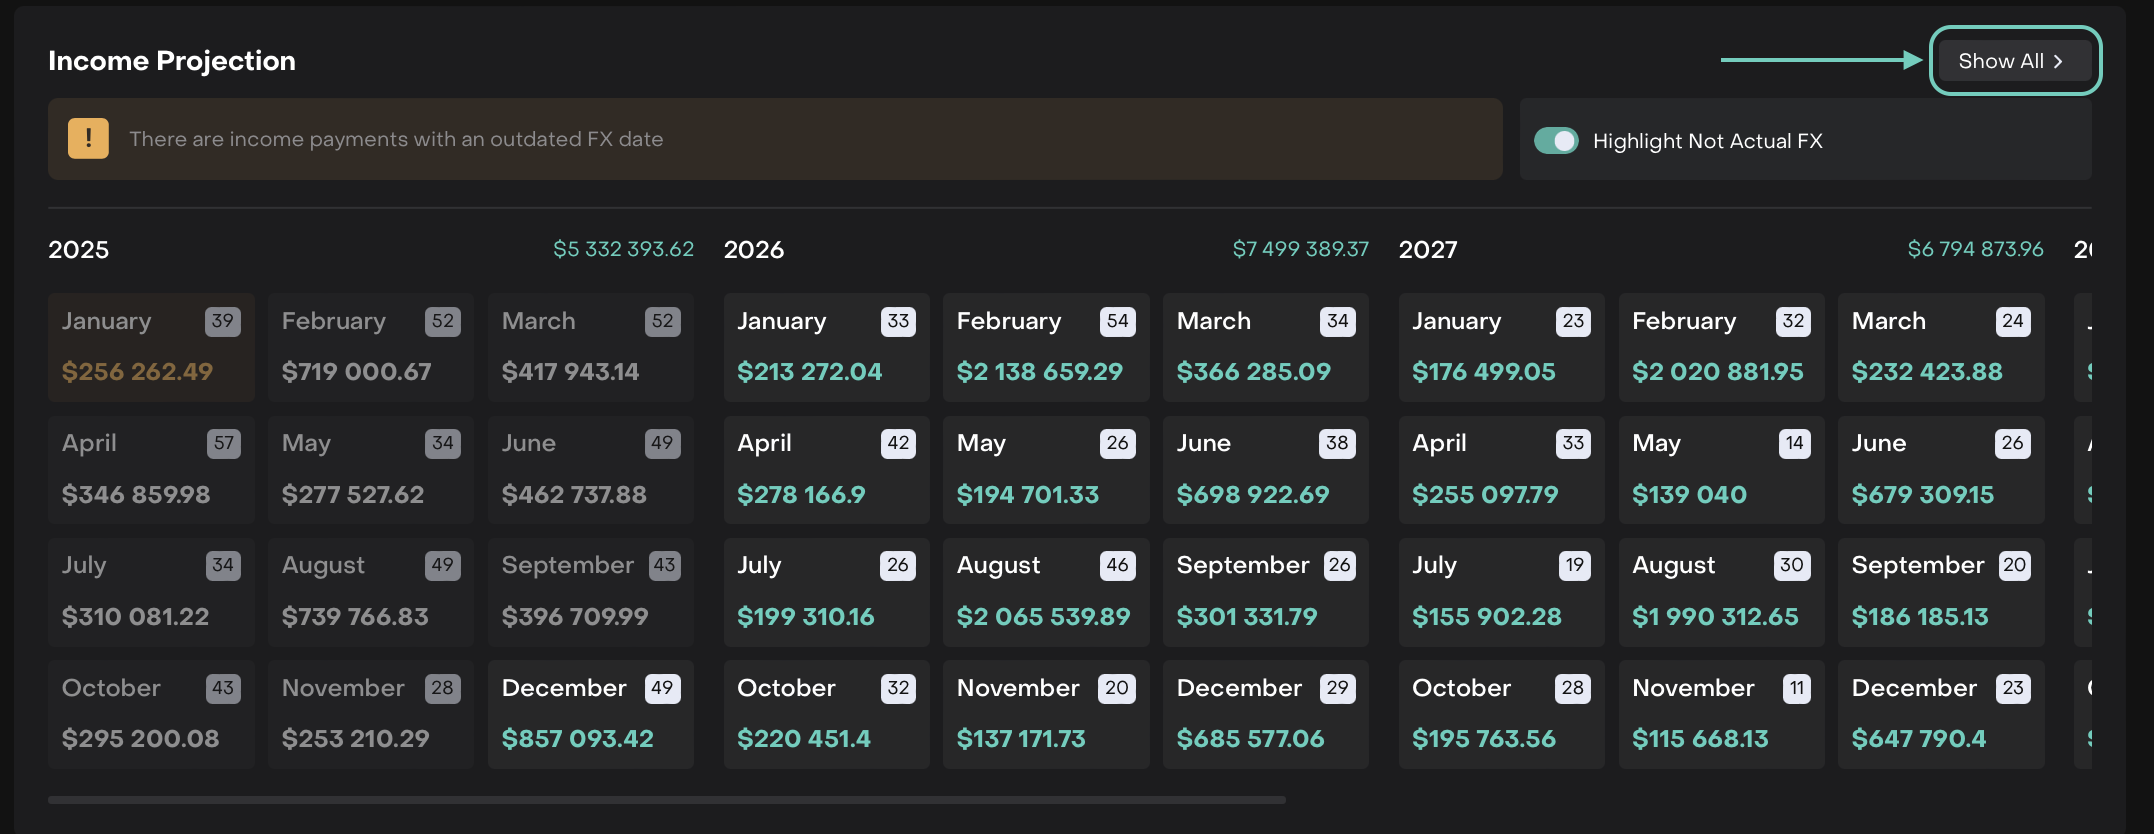The width and height of the screenshot is (2154, 834).
Task: Click the chevron arrow in Show All
Action: click(x=2058, y=62)
